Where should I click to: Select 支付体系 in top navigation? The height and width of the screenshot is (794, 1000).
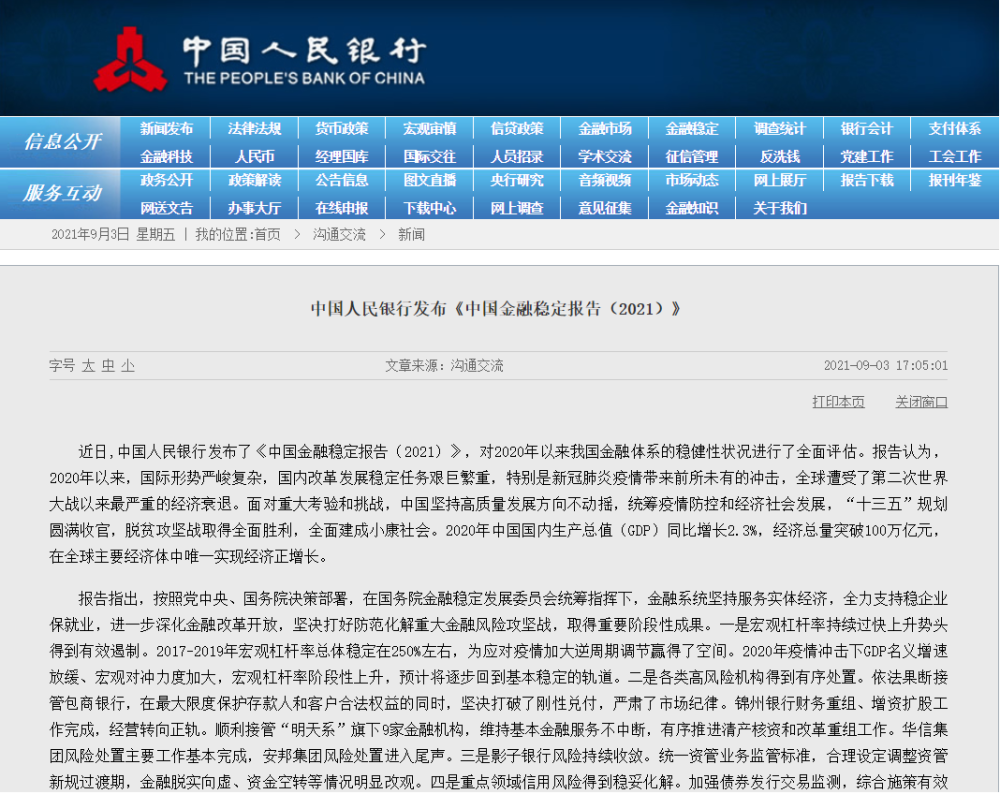pyautogui.click(x=955, y=129)
